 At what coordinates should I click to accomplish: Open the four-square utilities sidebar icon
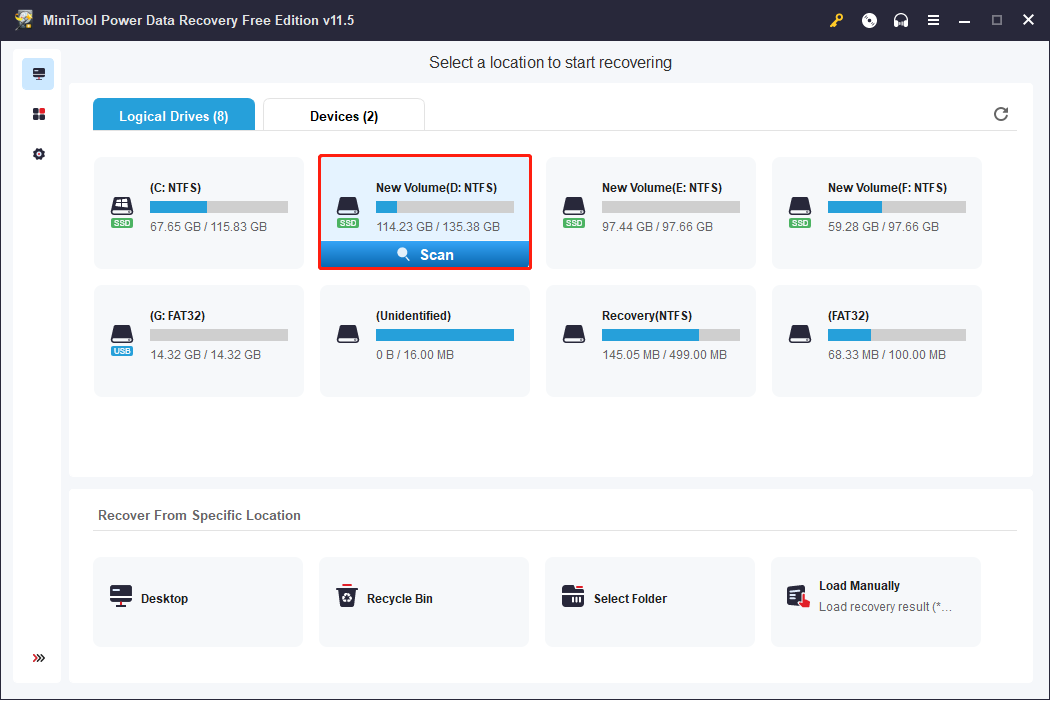coord(39,114)
